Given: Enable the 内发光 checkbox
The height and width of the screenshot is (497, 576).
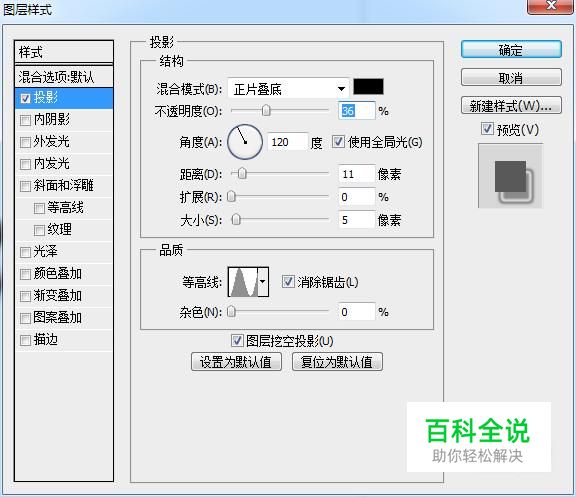Looking at the screenshot, I should tap(25, 164).
